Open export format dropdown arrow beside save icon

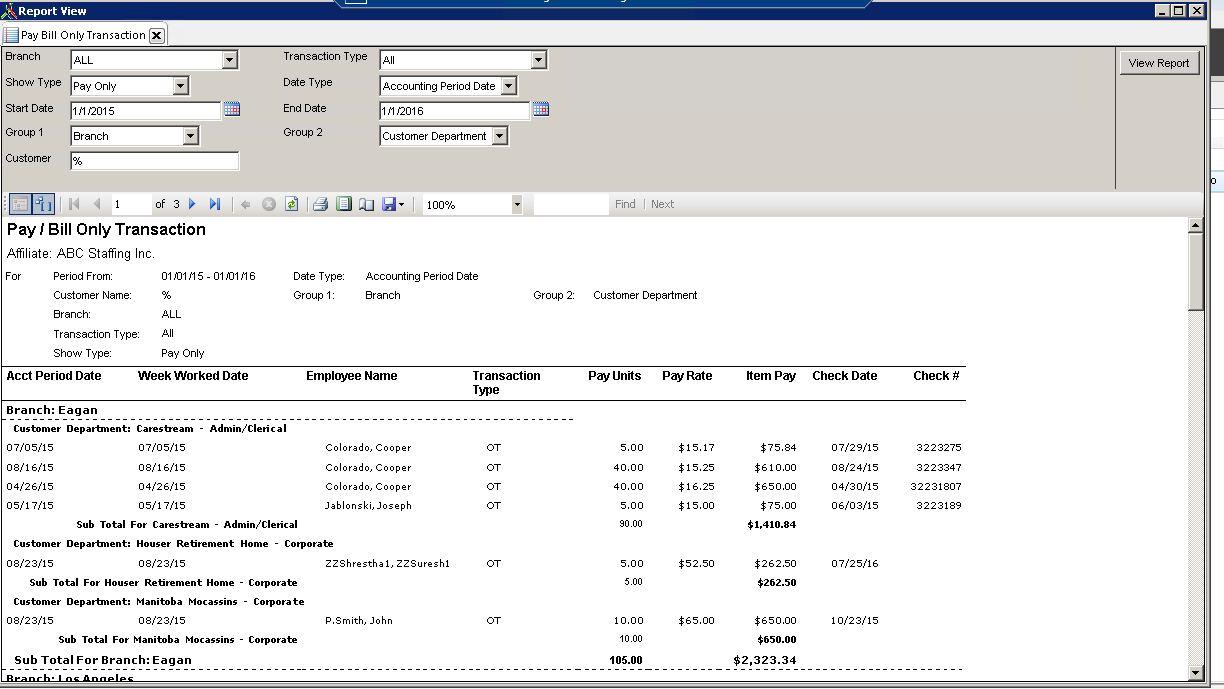[x=401, y=204]
